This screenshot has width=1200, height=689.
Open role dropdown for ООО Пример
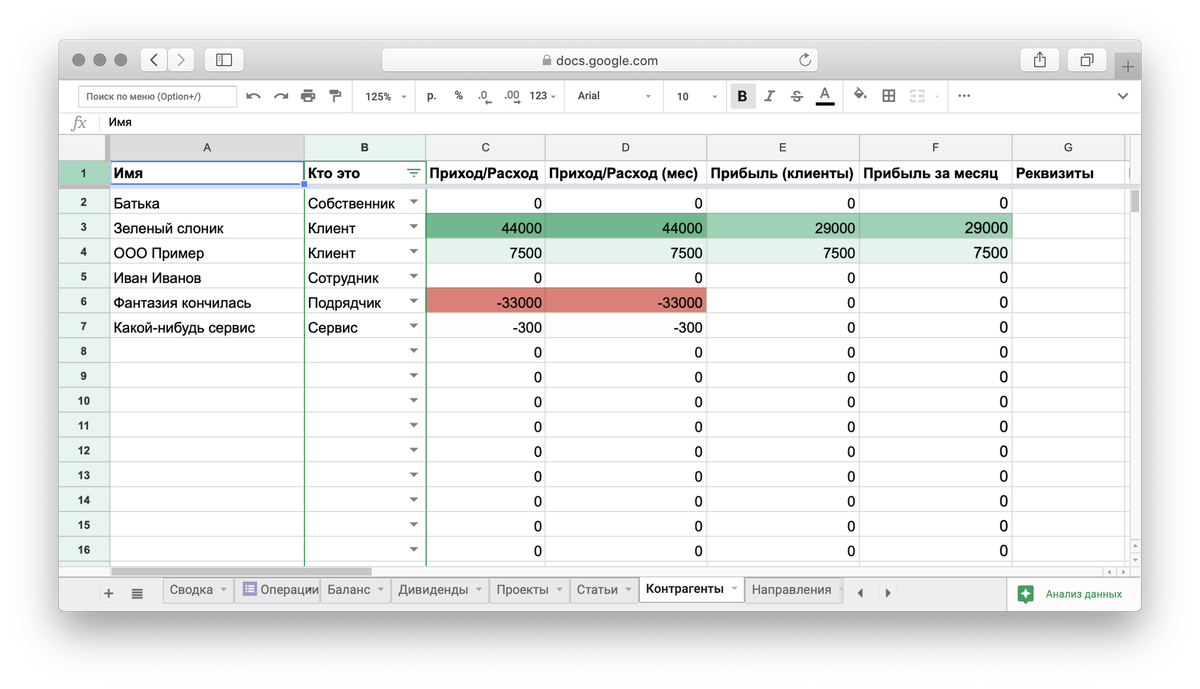413,253
